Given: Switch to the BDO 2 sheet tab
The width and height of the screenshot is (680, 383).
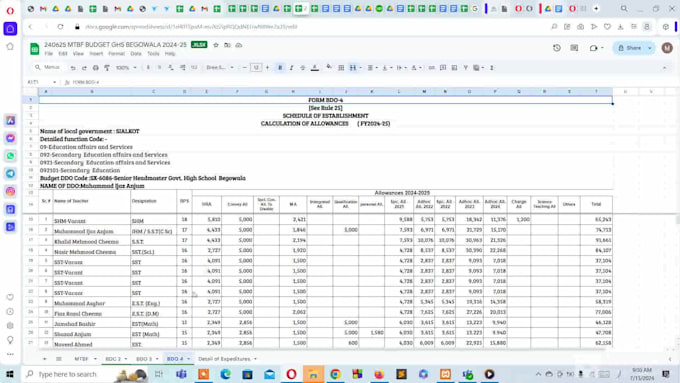Looking at the screenshot, I should pos(113,359).
